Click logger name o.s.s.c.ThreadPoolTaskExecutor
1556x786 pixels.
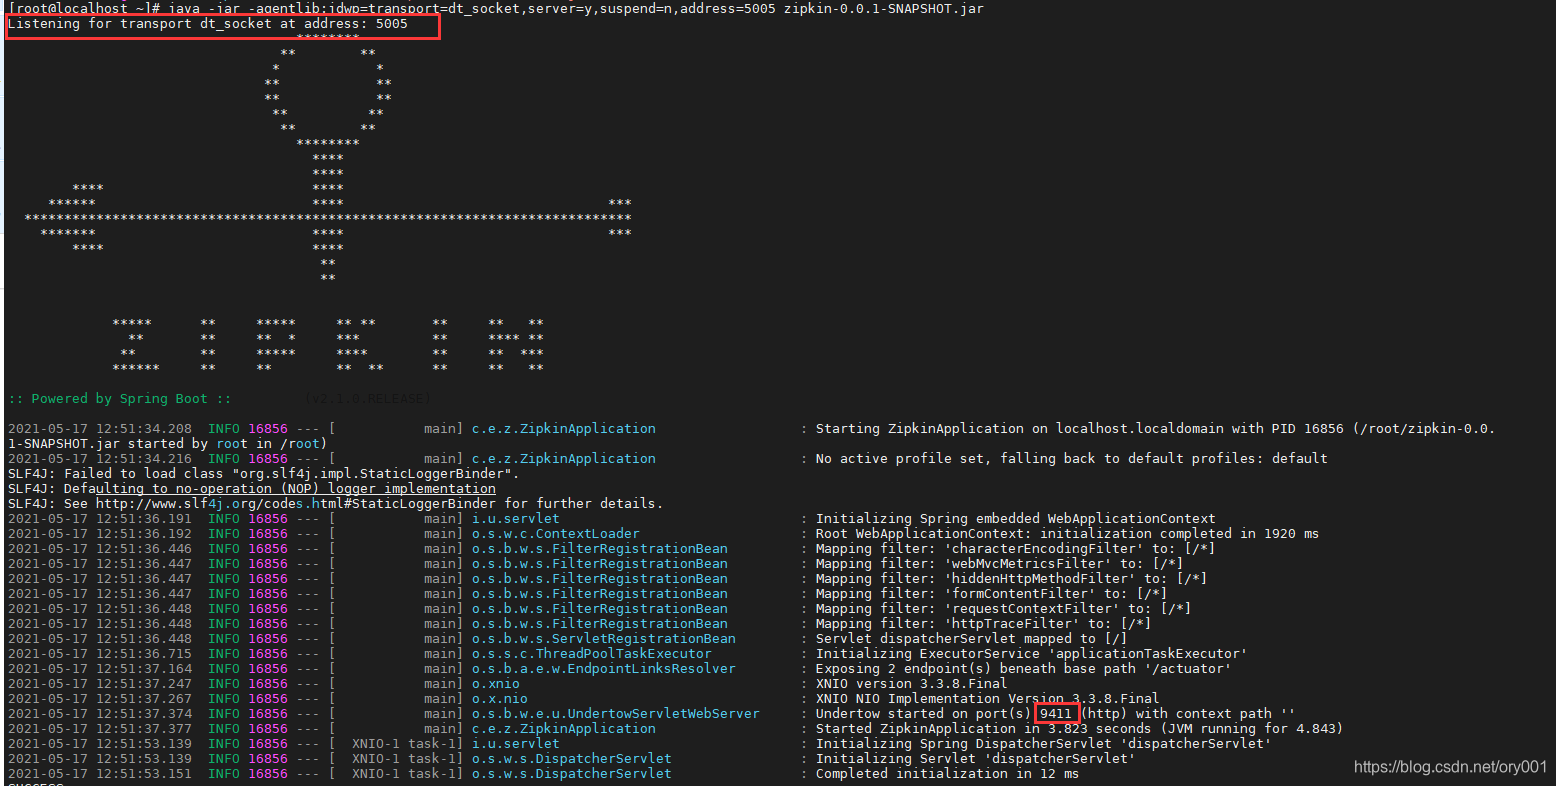tap(592, 653)
